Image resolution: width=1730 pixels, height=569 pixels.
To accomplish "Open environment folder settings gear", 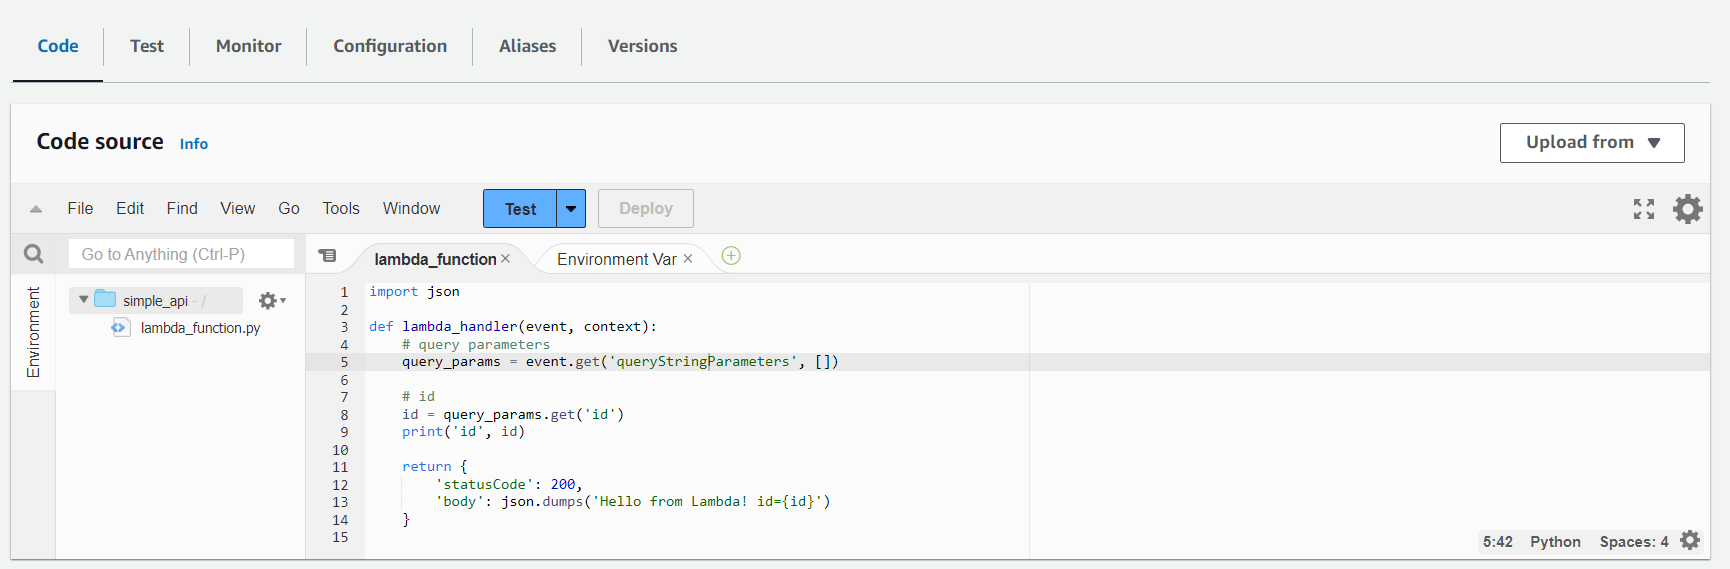I will (270, 300).
